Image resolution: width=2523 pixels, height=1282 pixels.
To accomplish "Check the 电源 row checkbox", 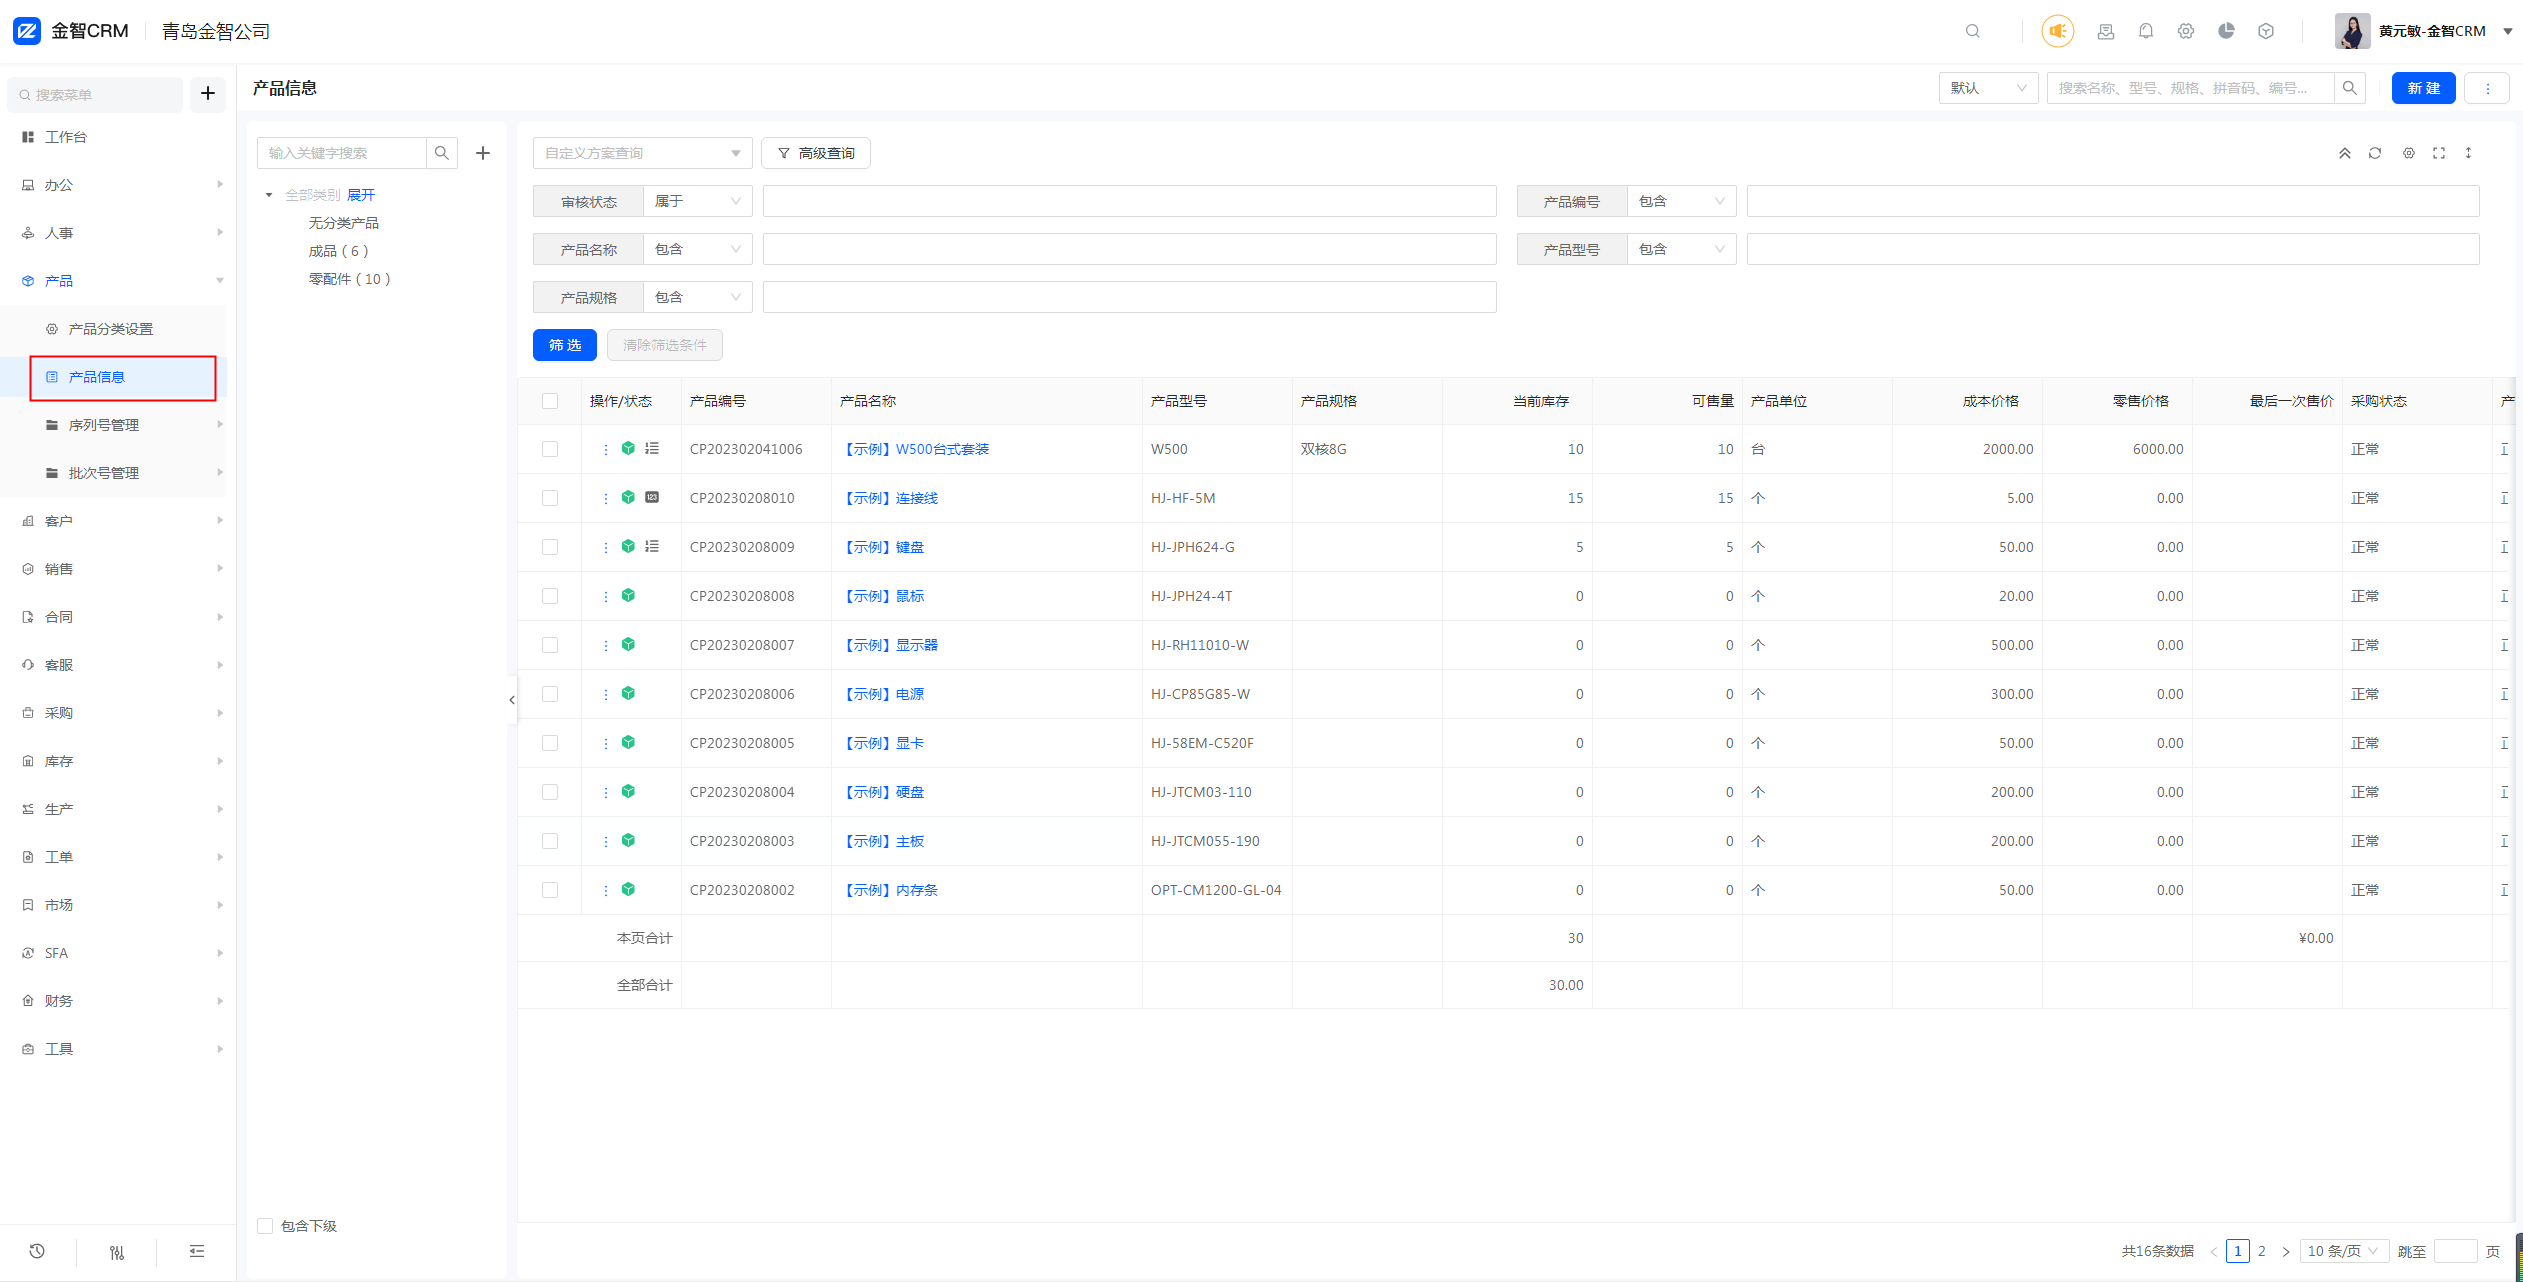I will pyautogui.click(x=550, y=694).
